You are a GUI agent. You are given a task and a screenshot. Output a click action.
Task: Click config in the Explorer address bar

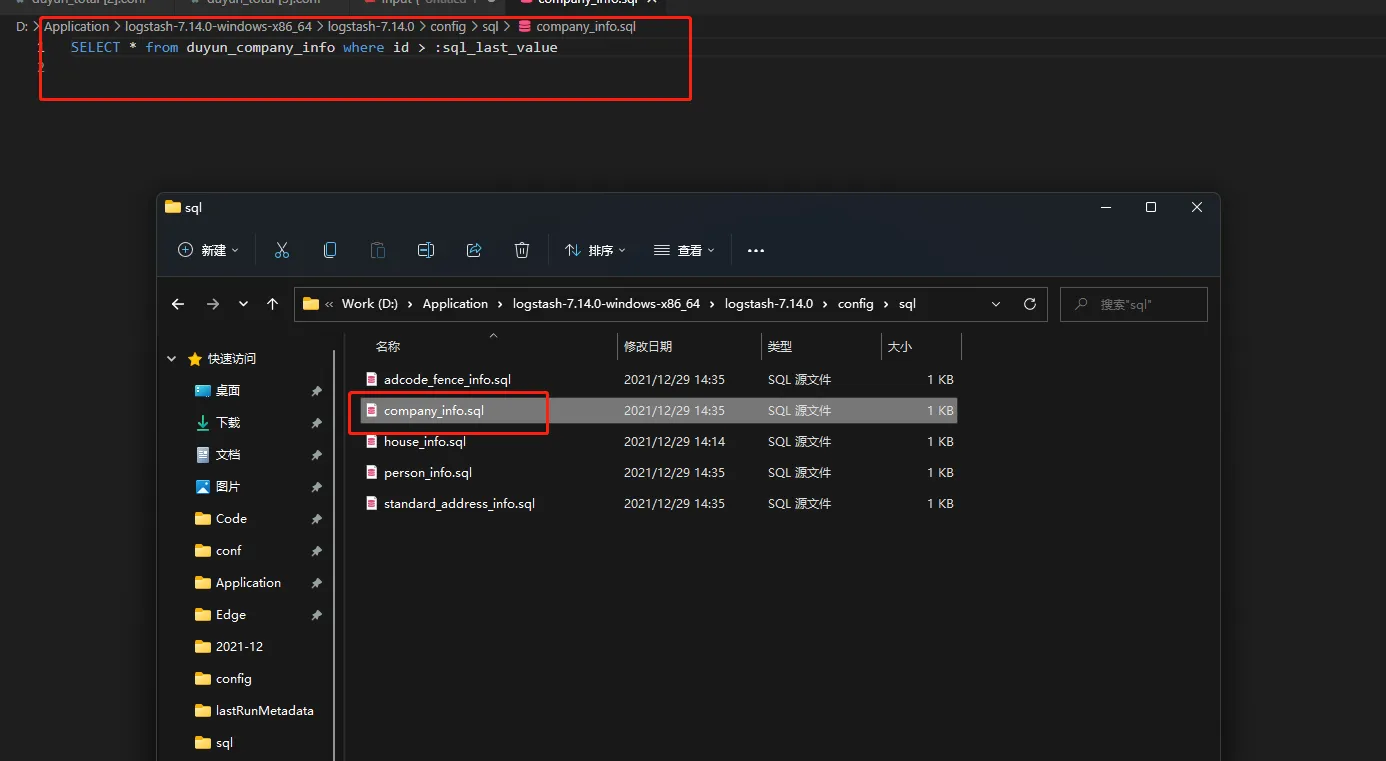click(x=855, y=304)
